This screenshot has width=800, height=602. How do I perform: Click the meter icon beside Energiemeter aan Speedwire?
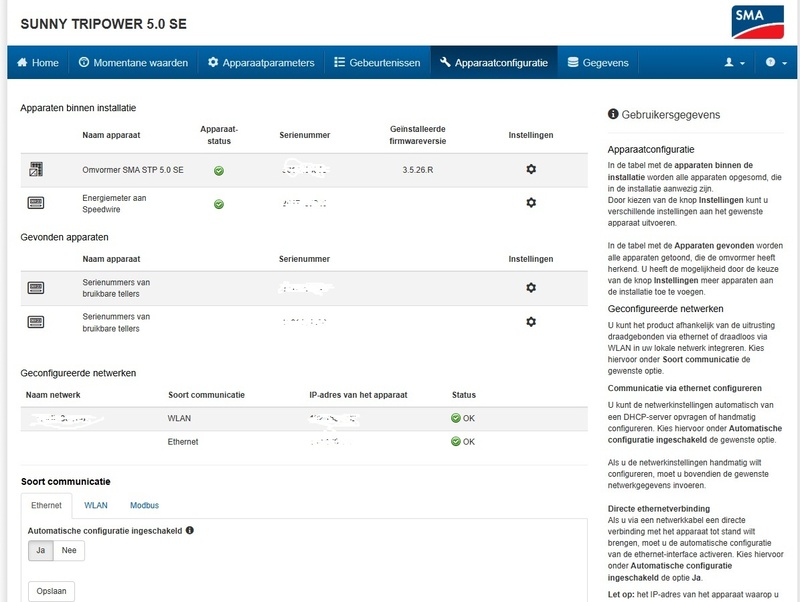pos(36,203)
